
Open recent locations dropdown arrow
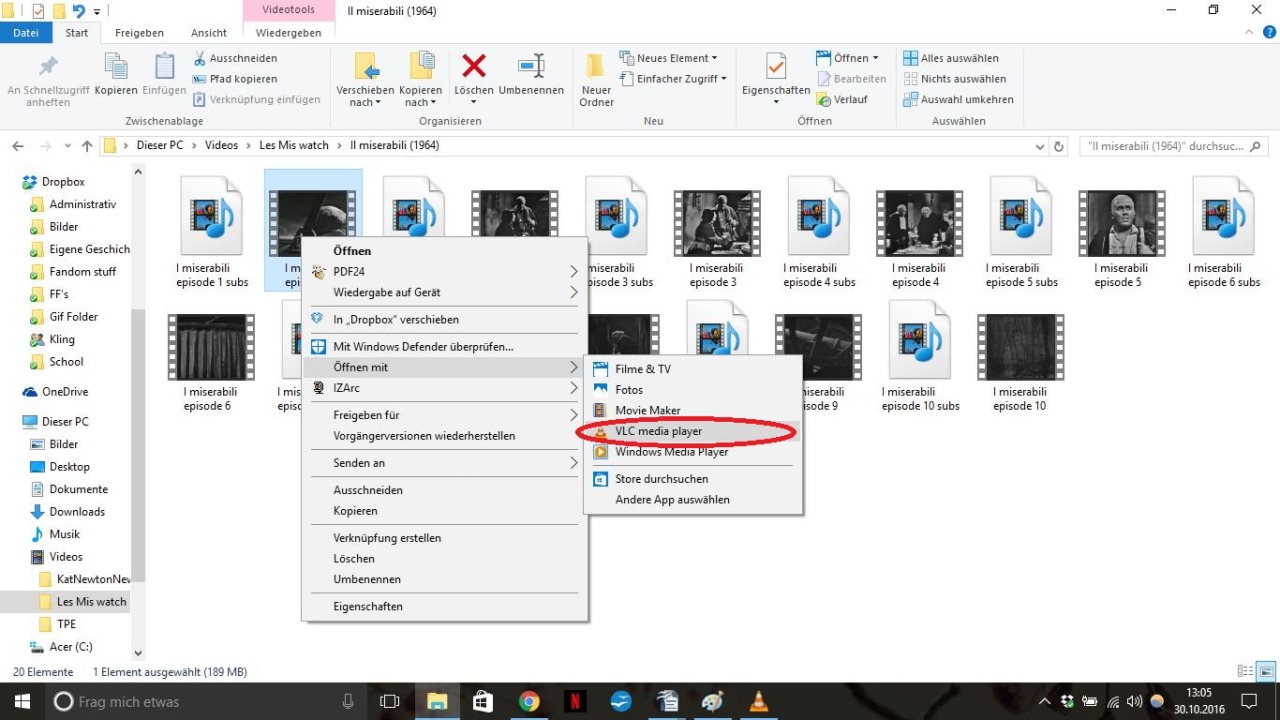click(68, 146)
